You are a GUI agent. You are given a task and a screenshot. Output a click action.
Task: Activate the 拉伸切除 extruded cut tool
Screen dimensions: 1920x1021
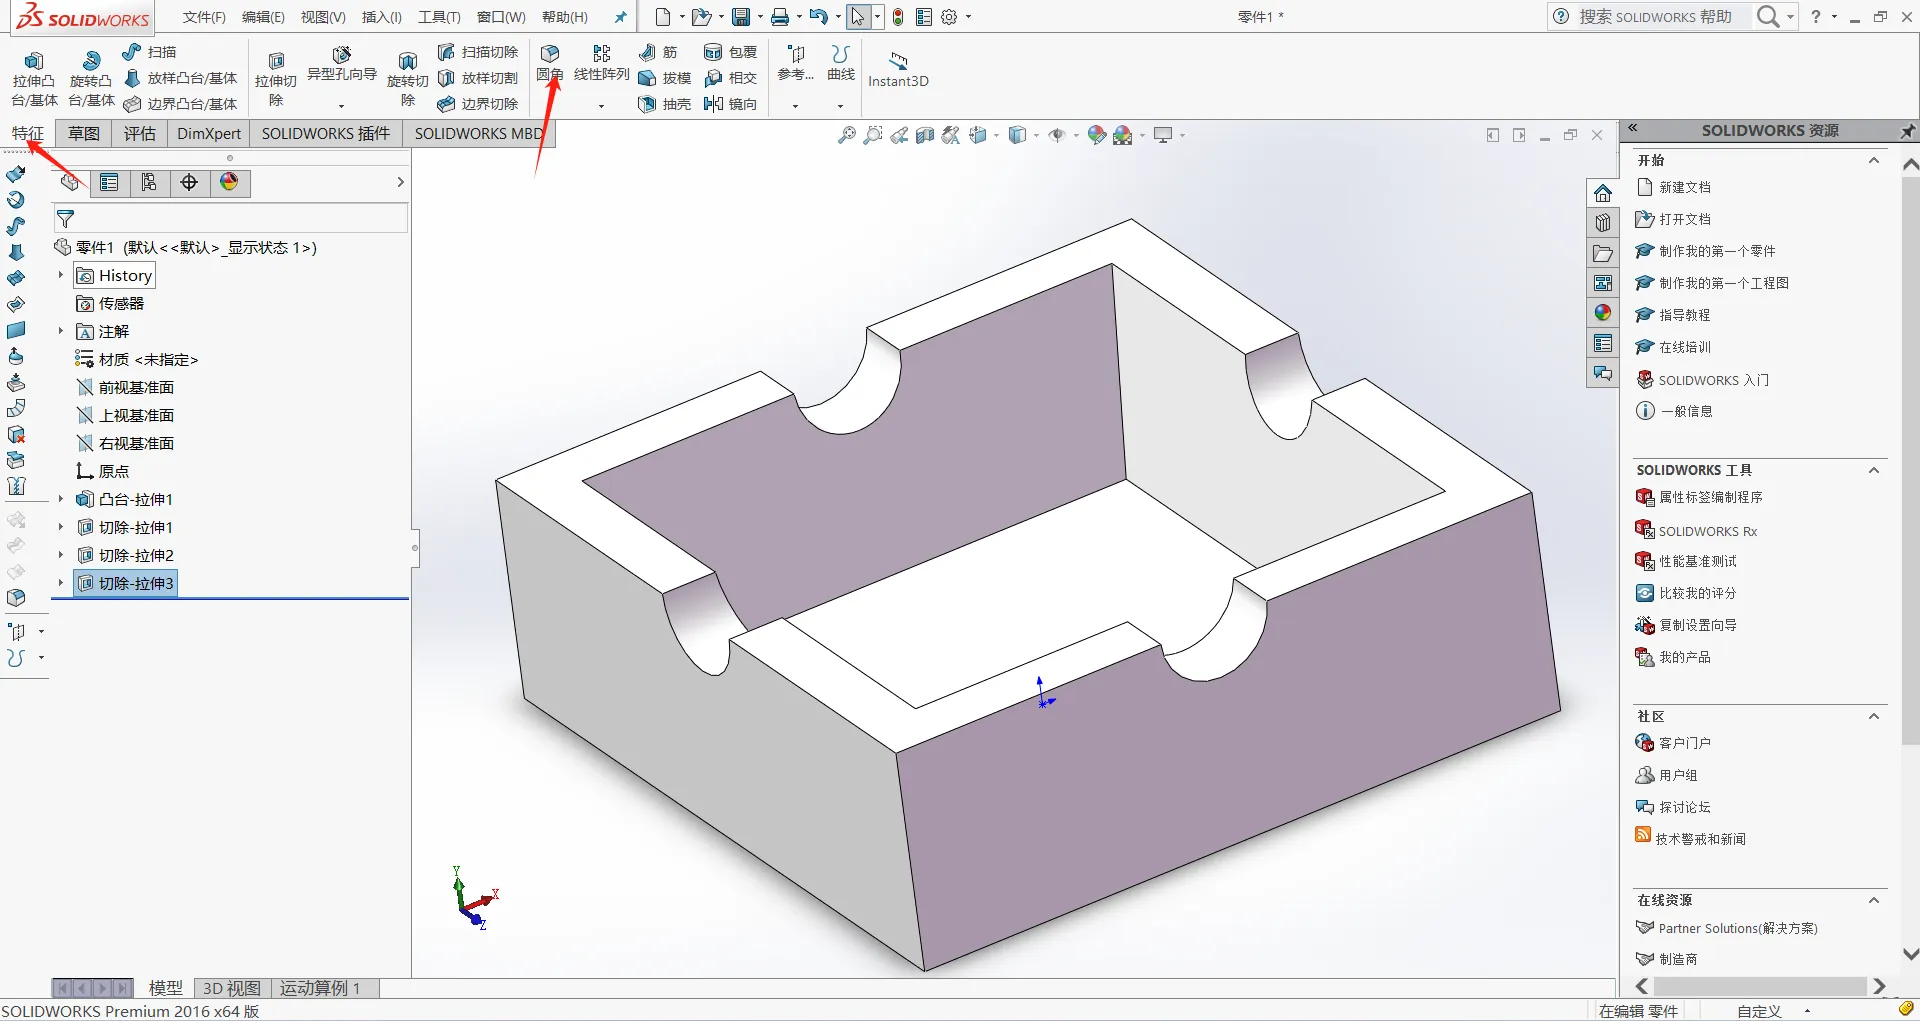276,79
